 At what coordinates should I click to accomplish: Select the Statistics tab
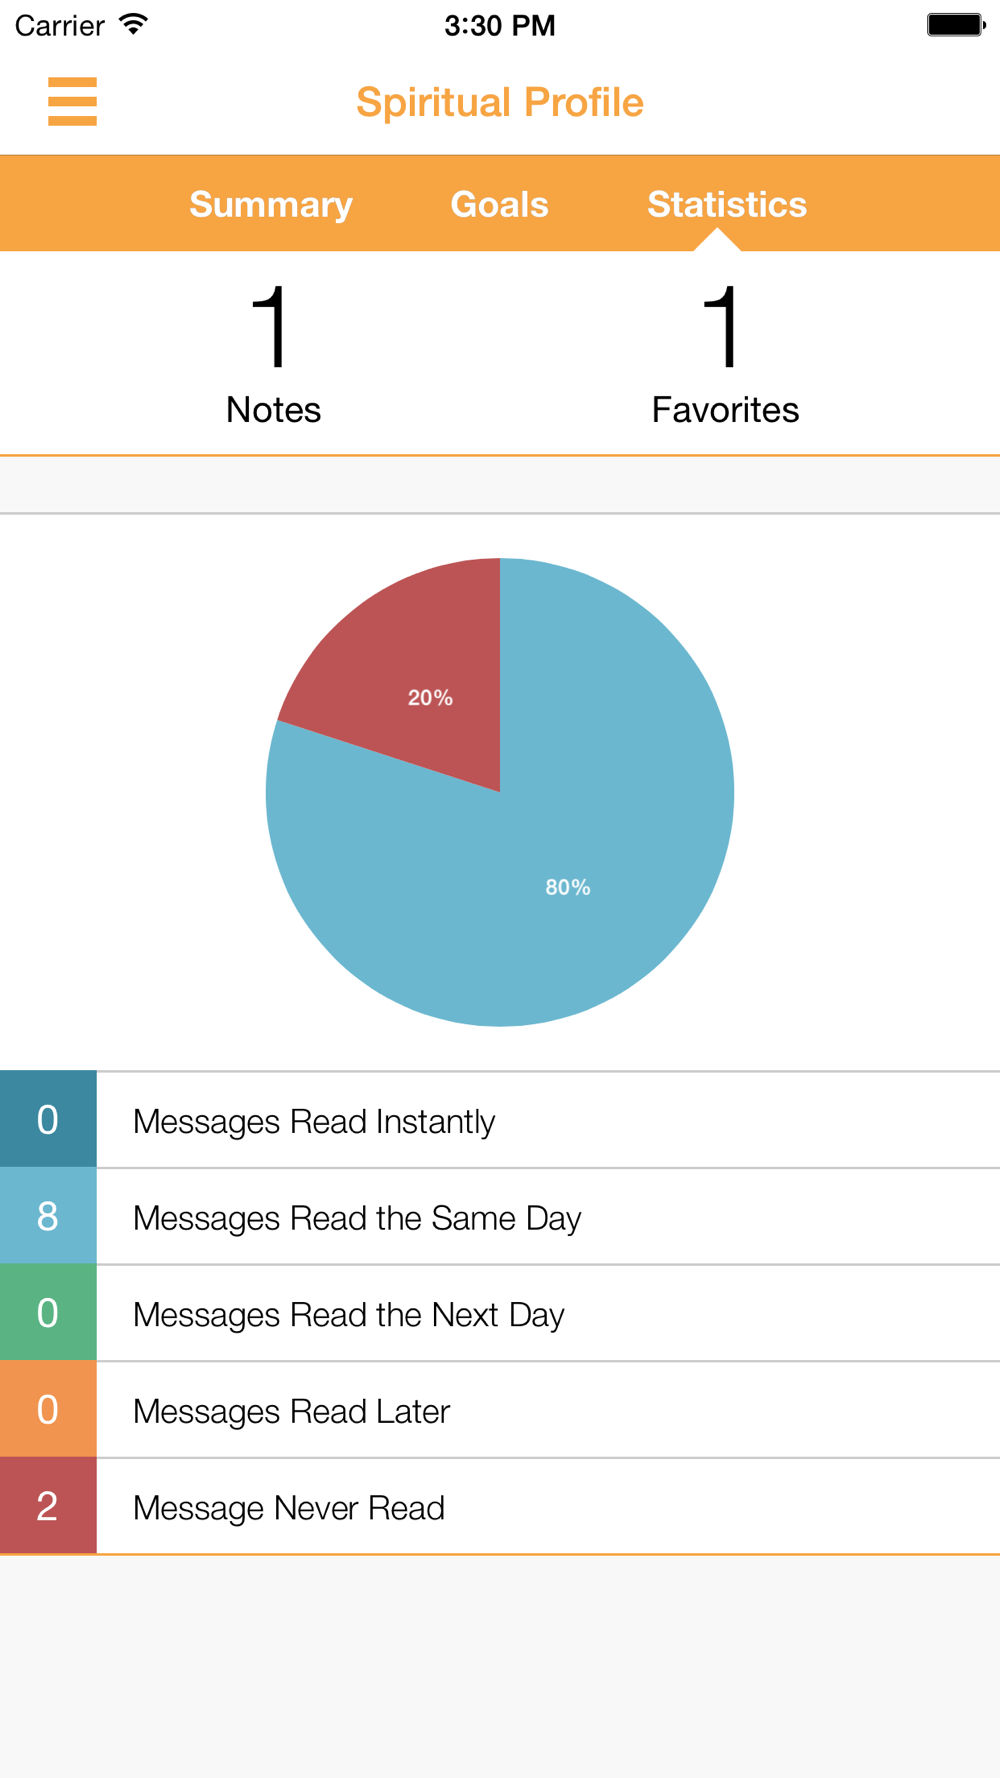click(x=727, y=204)
